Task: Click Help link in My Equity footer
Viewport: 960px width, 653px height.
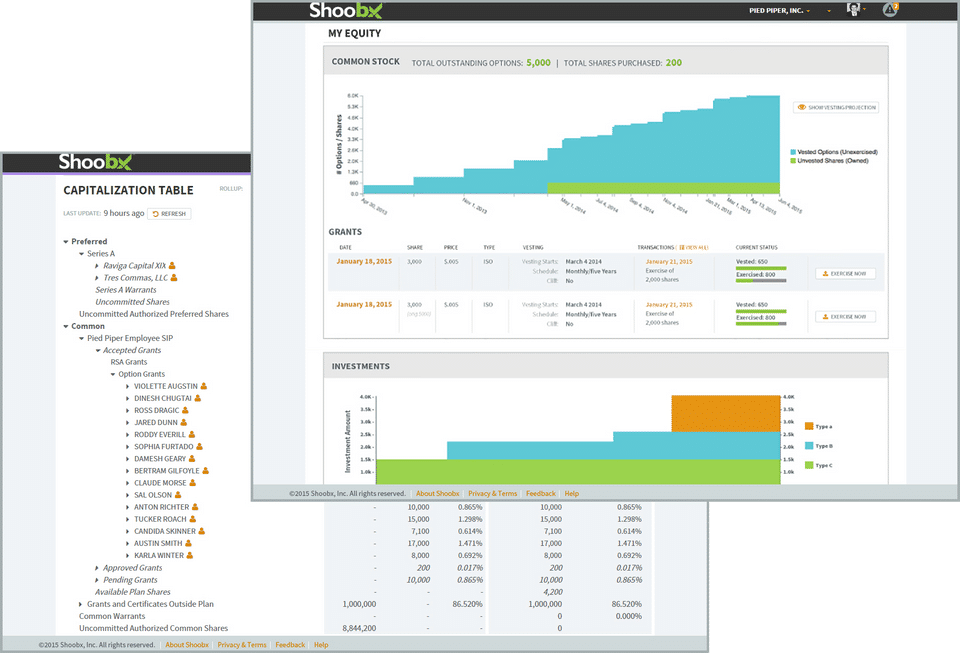Action: (x=571, y=493)
